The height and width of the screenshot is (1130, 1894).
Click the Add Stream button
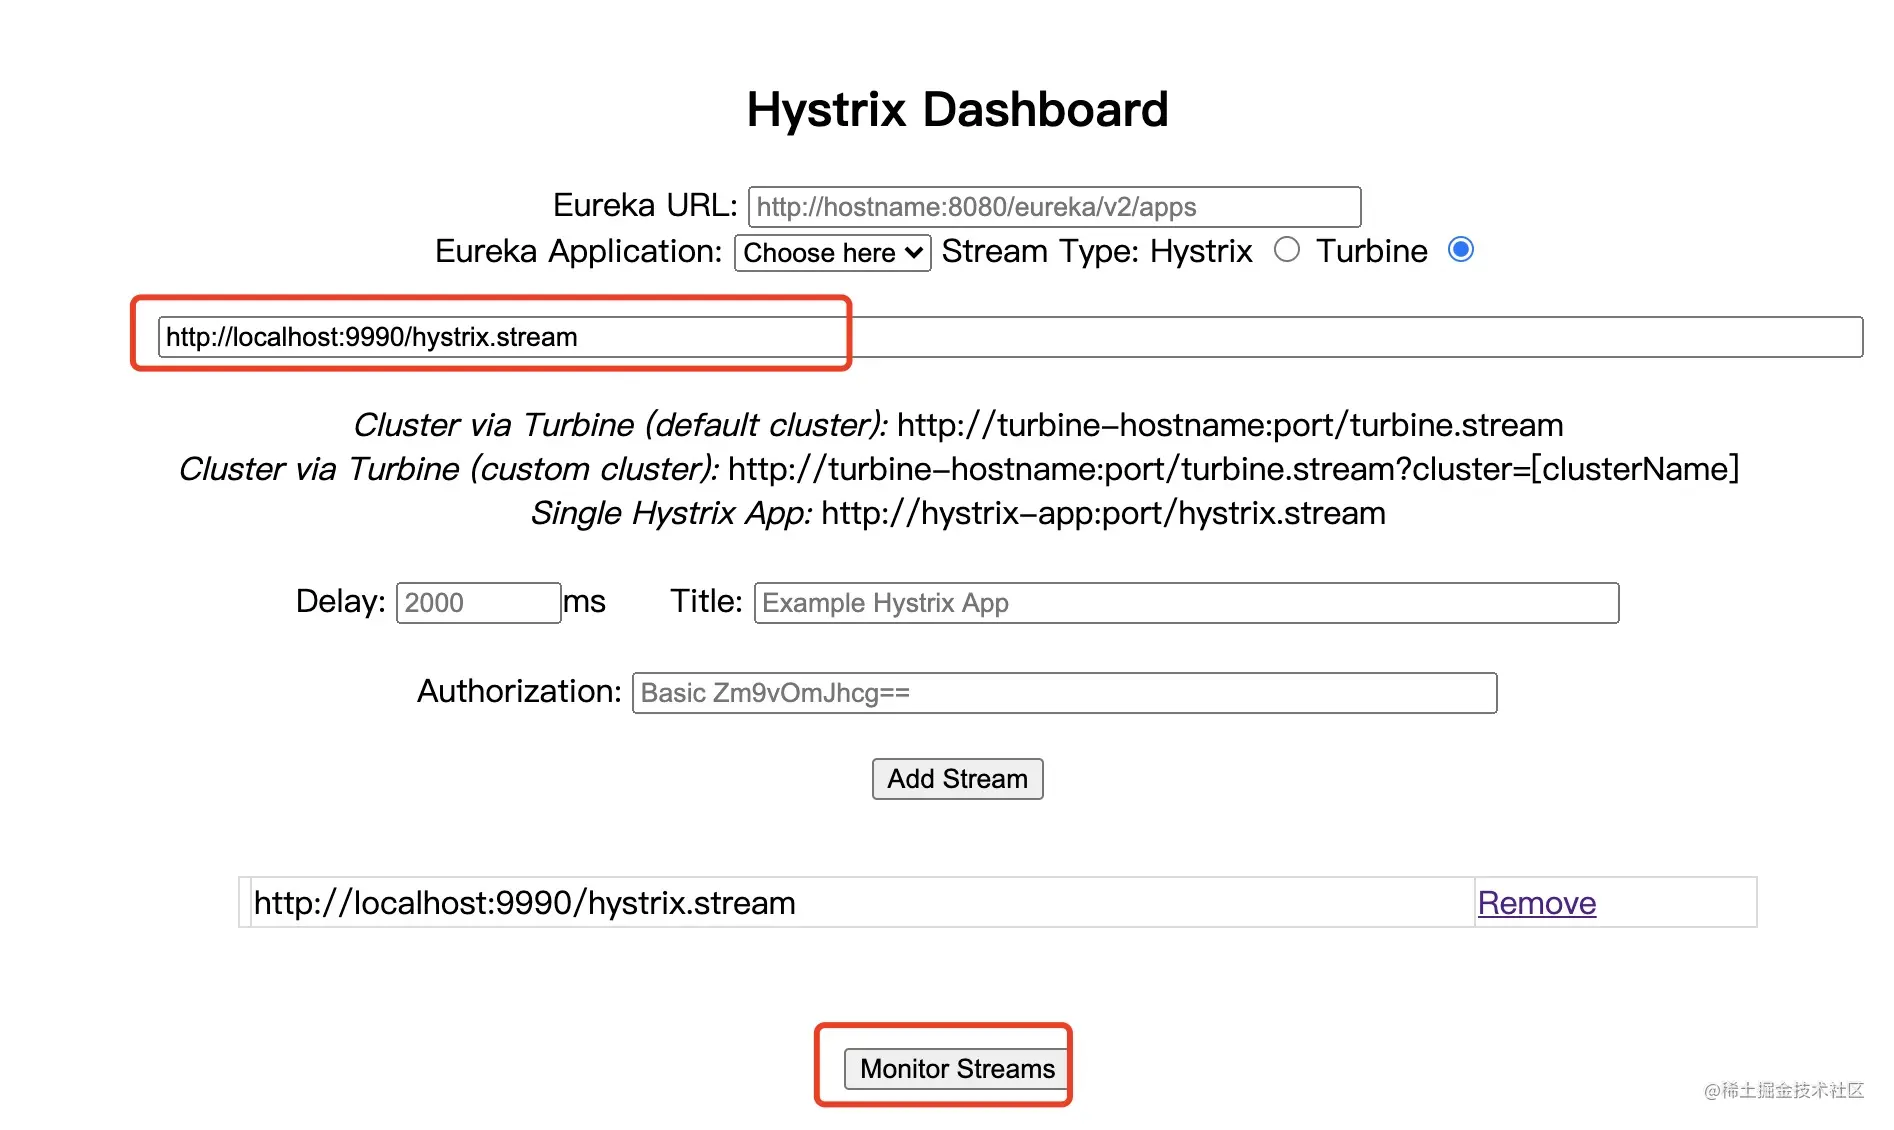coord(958,779)
